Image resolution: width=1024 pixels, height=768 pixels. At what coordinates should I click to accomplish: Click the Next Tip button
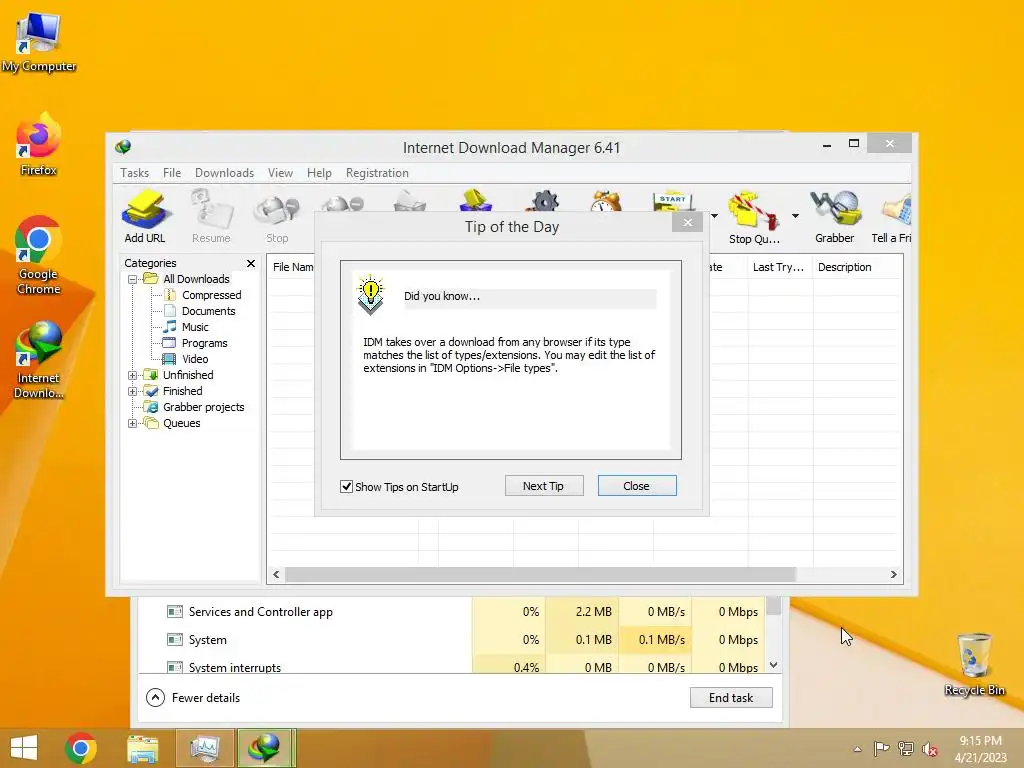[544, 486]
